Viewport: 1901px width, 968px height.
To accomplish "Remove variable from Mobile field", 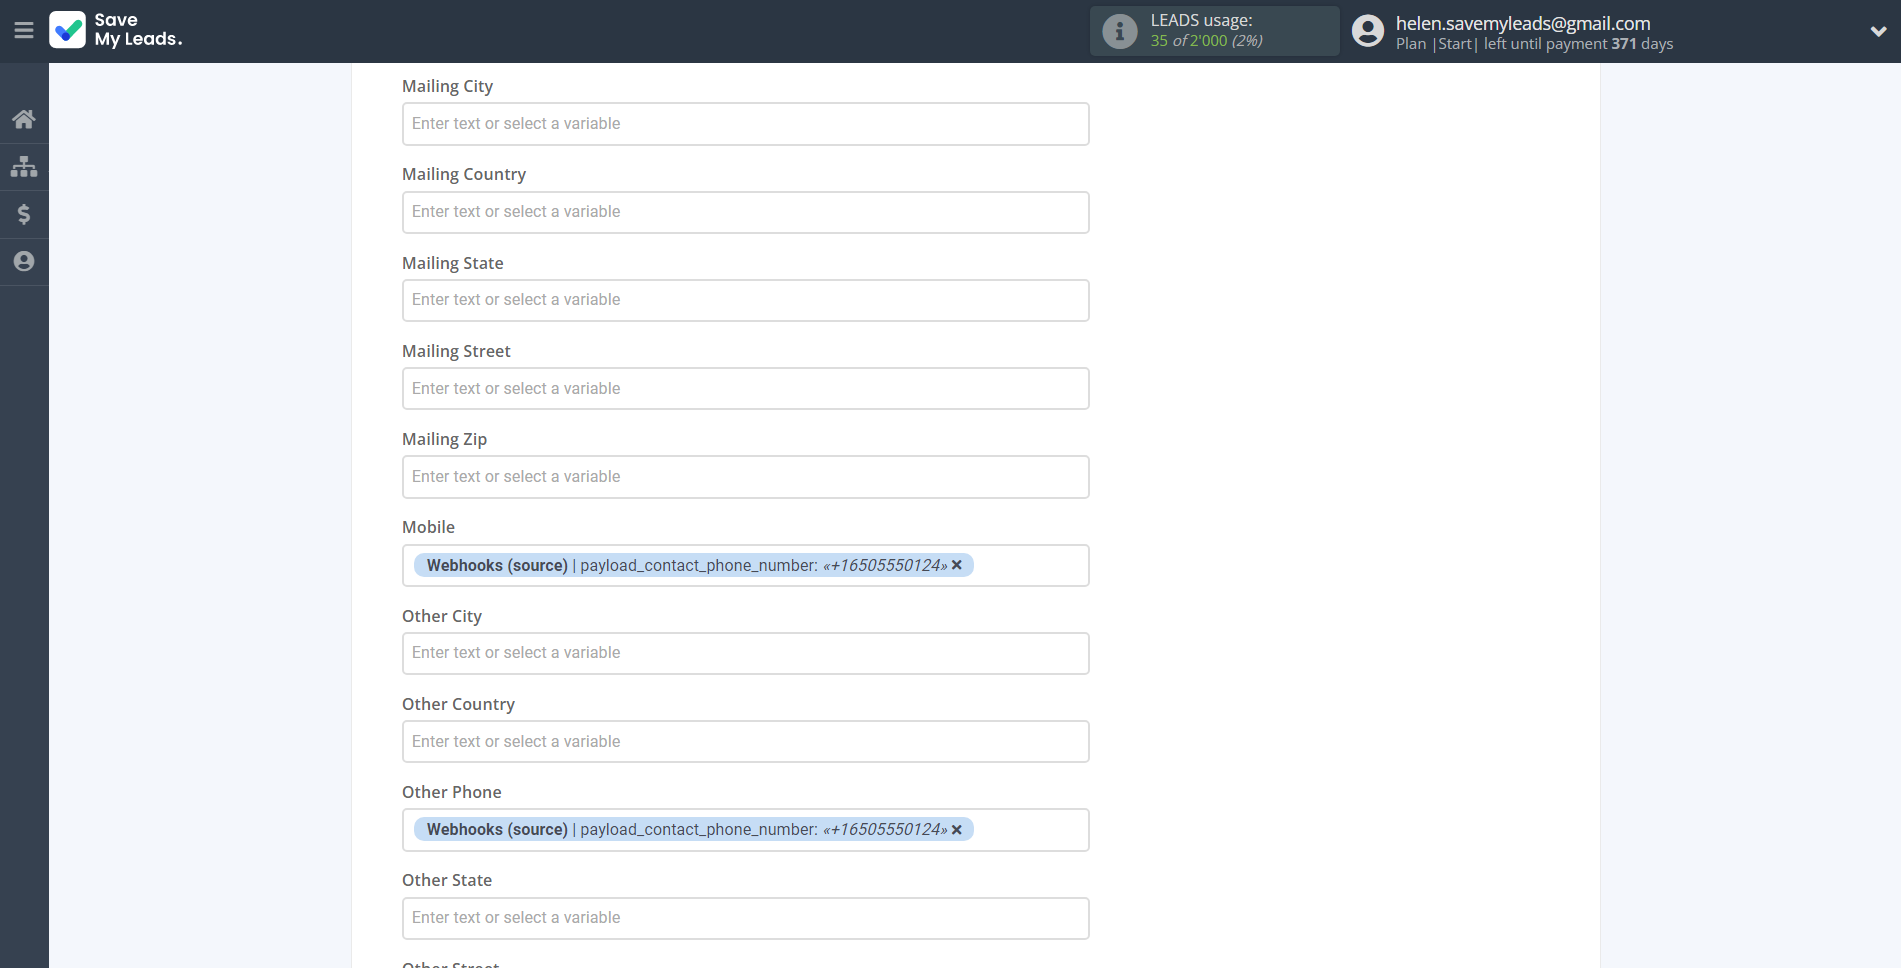I will coord(957,565).
